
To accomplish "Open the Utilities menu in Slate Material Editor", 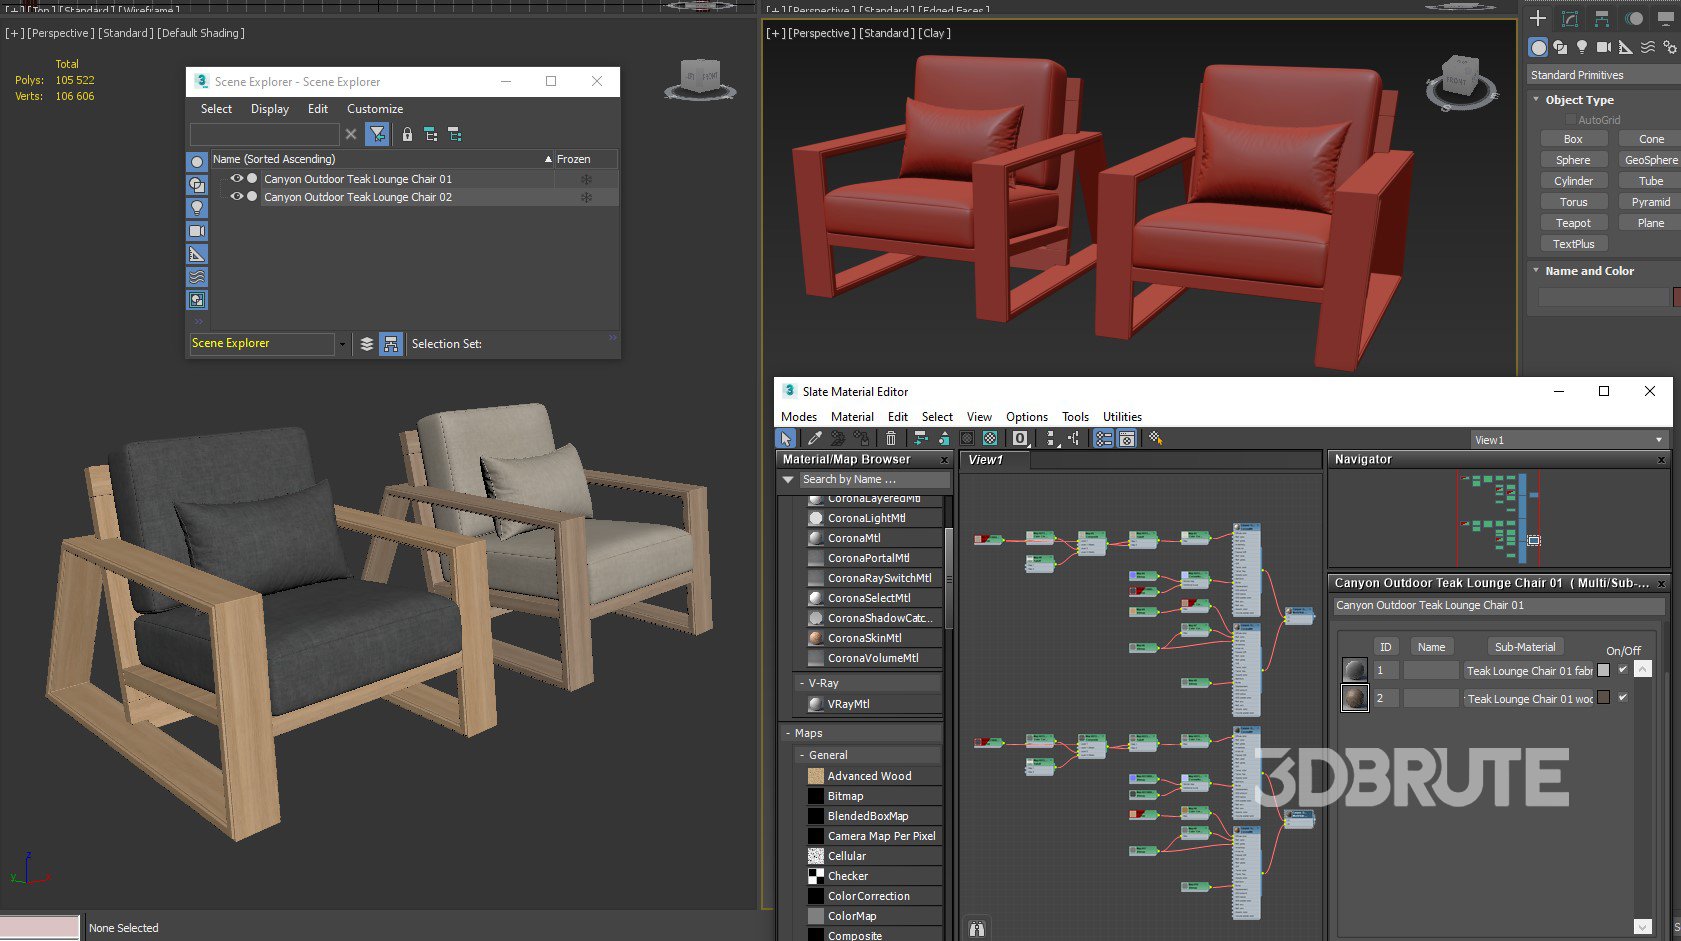I will [1121, 417].
